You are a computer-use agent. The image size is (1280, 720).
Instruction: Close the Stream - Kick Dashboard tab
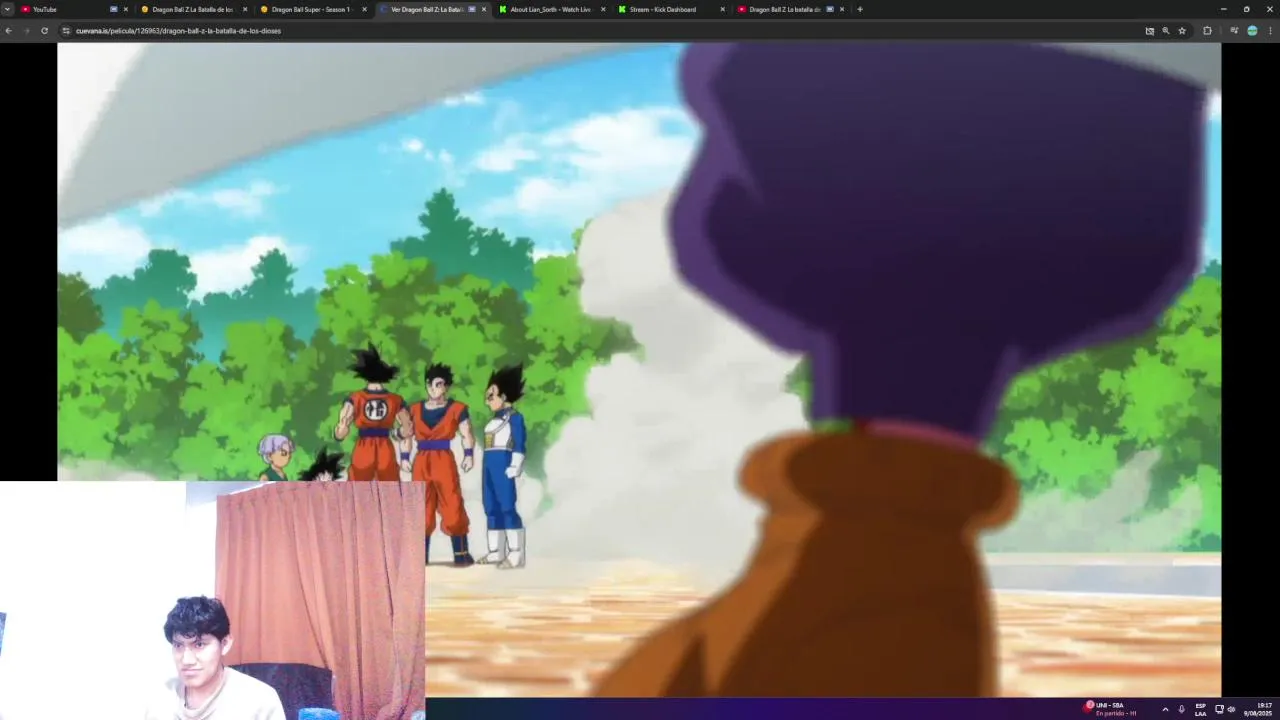[x=722, y=9]
